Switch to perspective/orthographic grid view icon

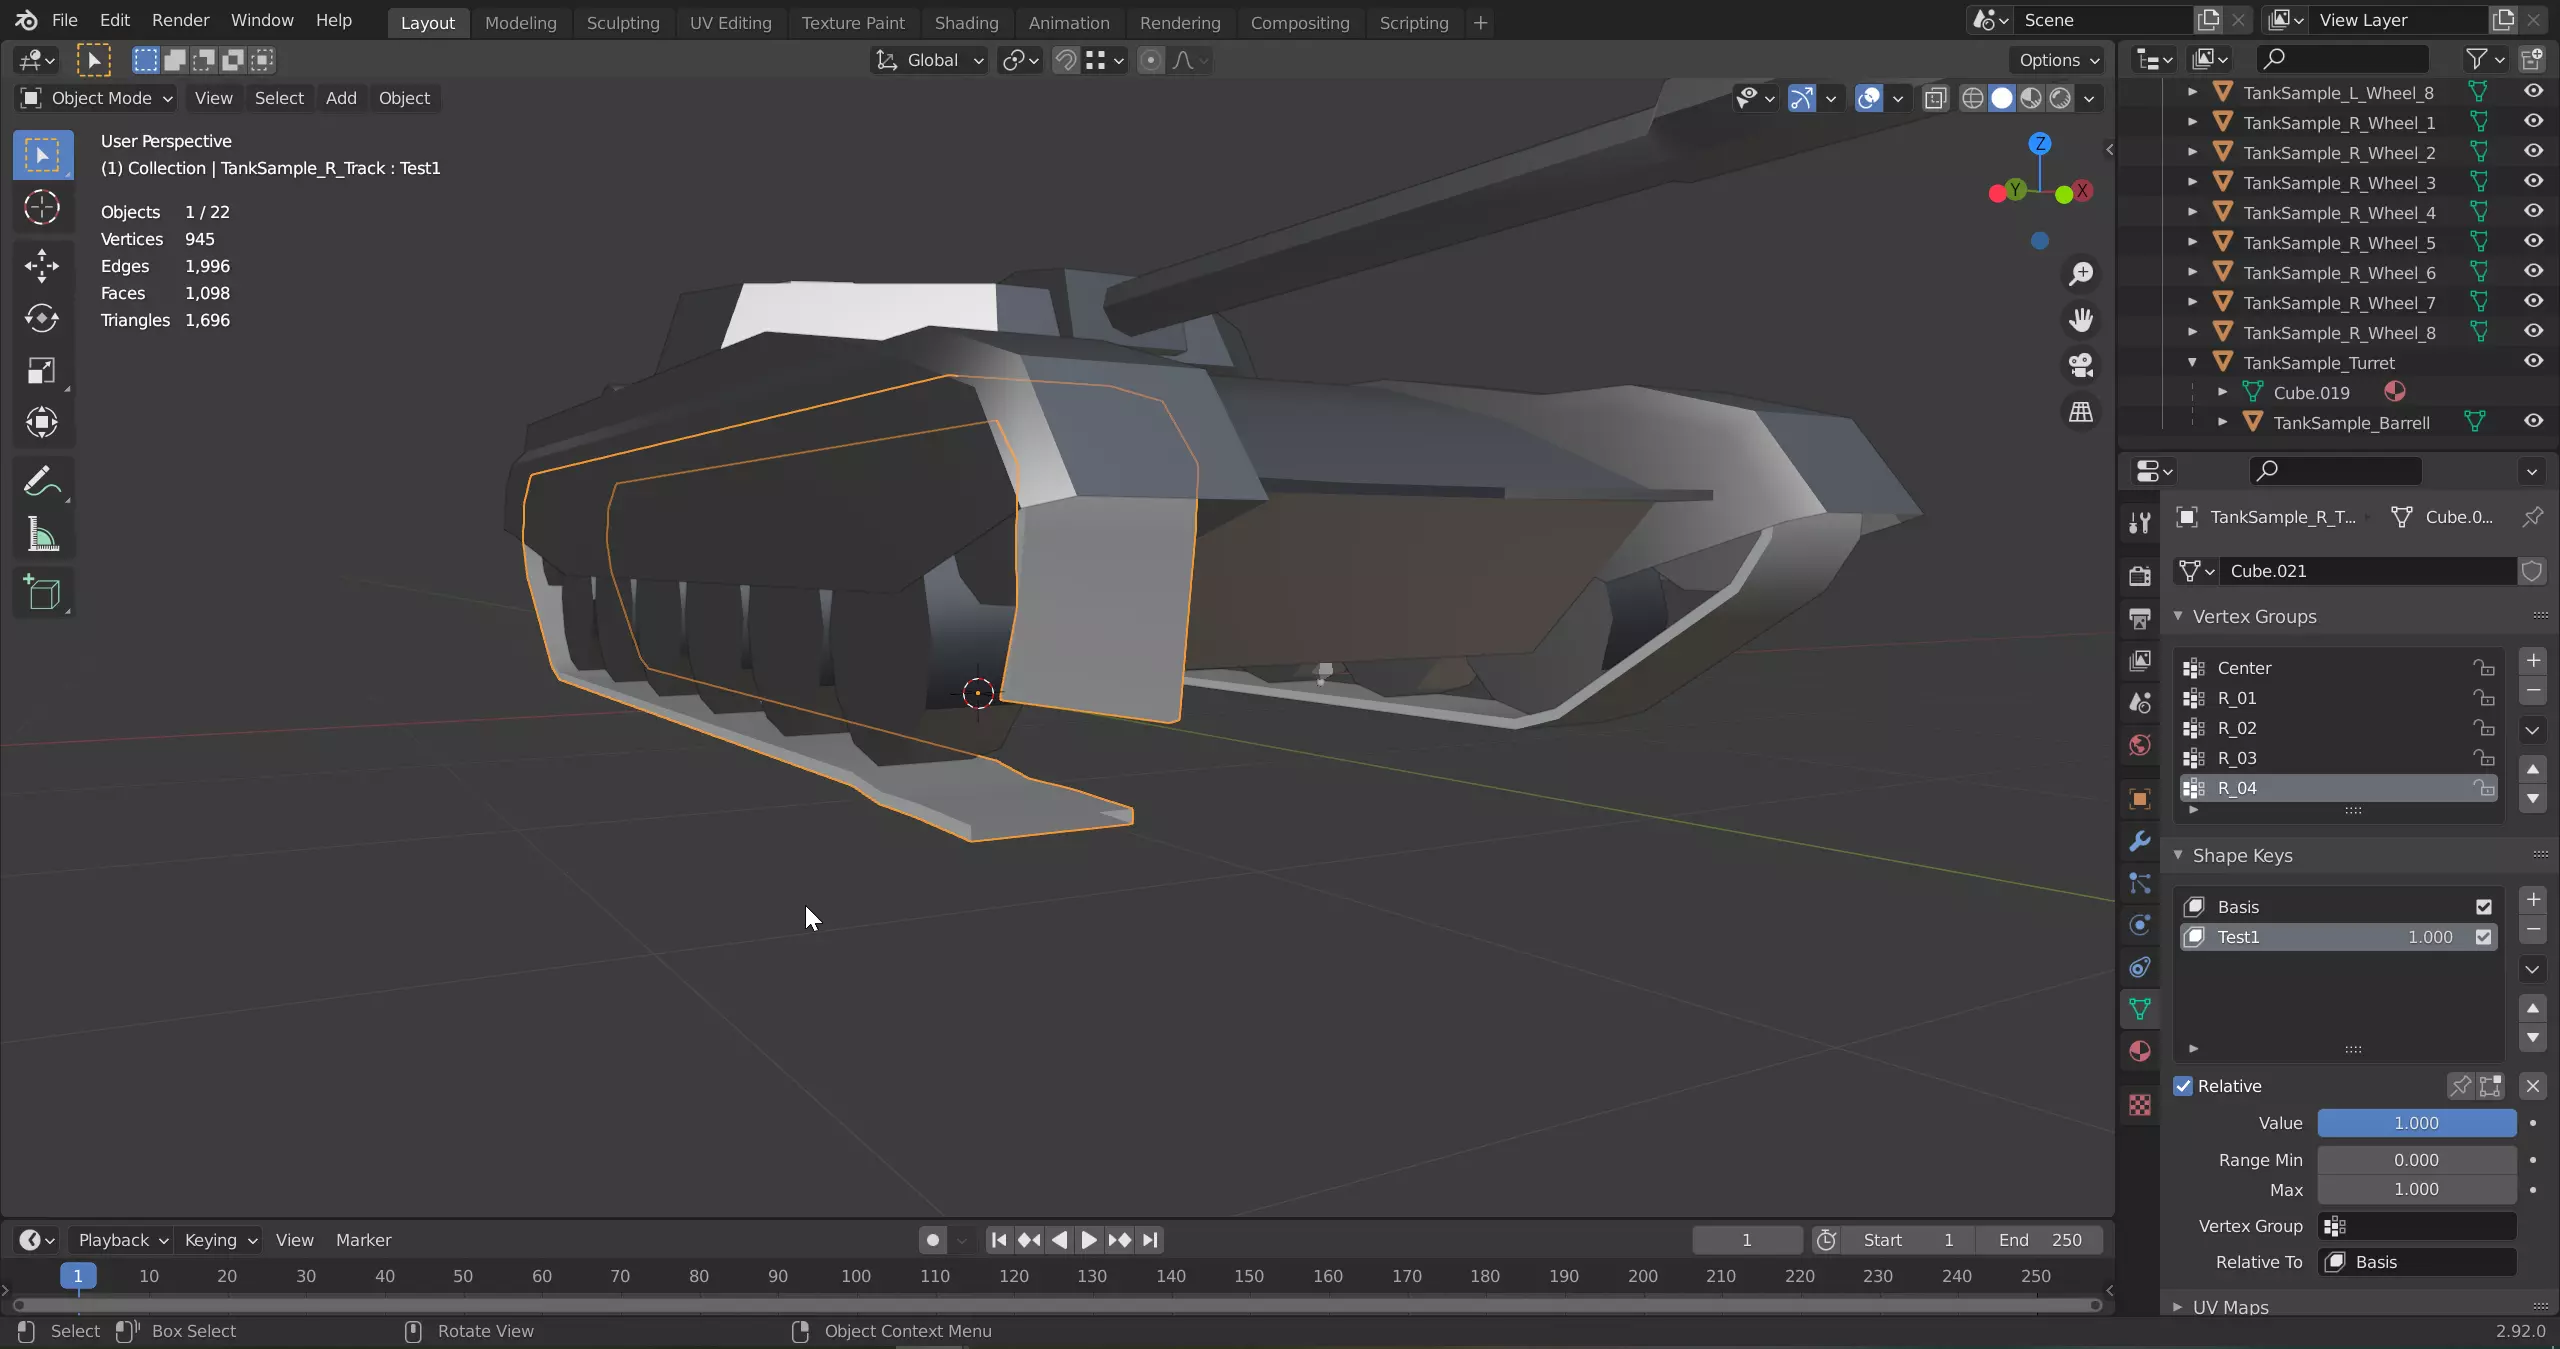click(2081, 411)
